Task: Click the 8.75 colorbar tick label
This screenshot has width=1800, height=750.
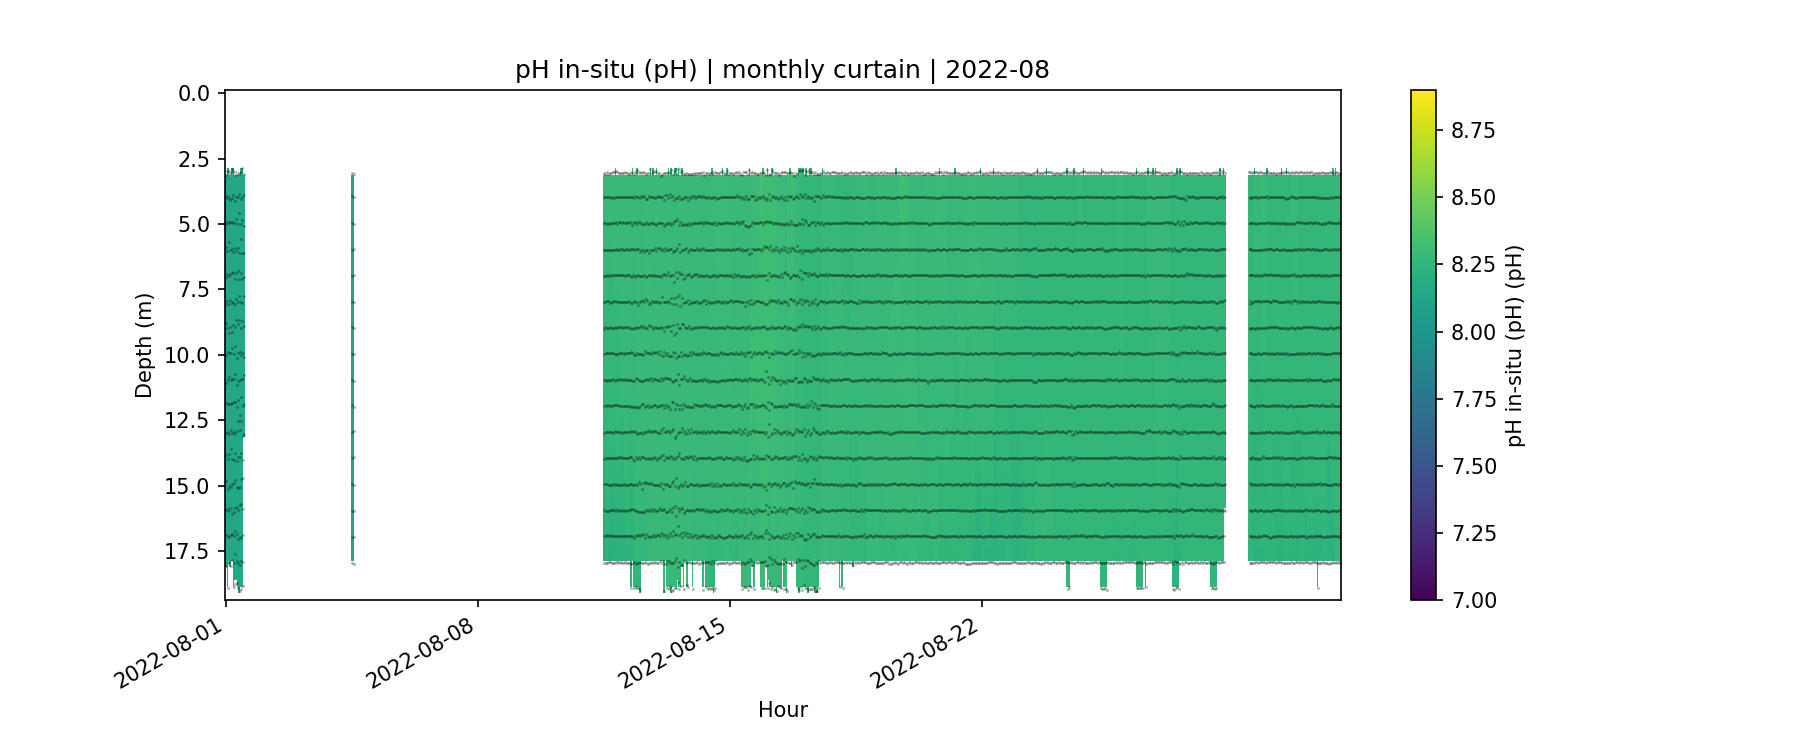Action: point(1473,130)
